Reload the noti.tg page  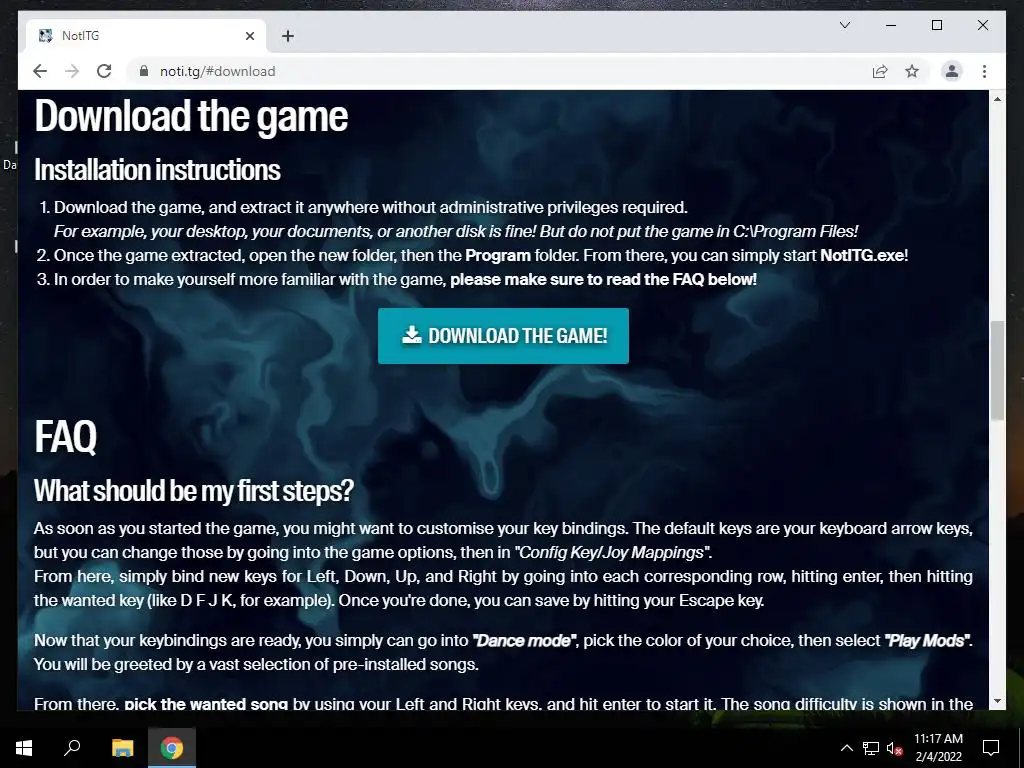[104, 71]
